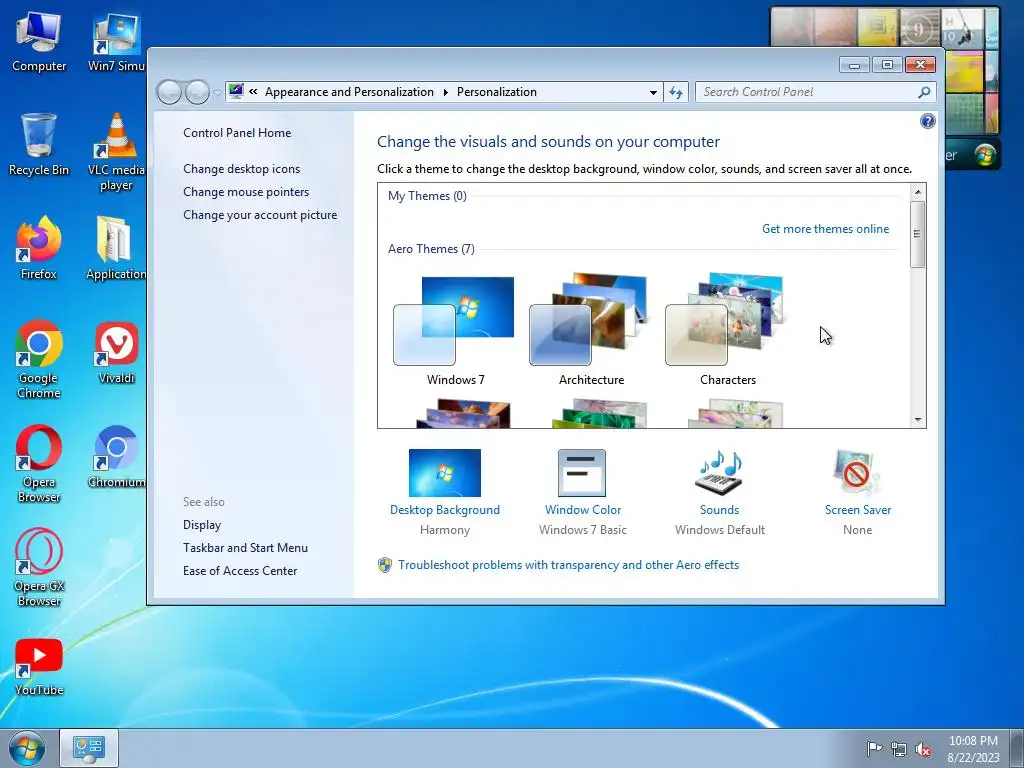Open the Computer desktop icon
1024x768 pixels.
point(39,42)
